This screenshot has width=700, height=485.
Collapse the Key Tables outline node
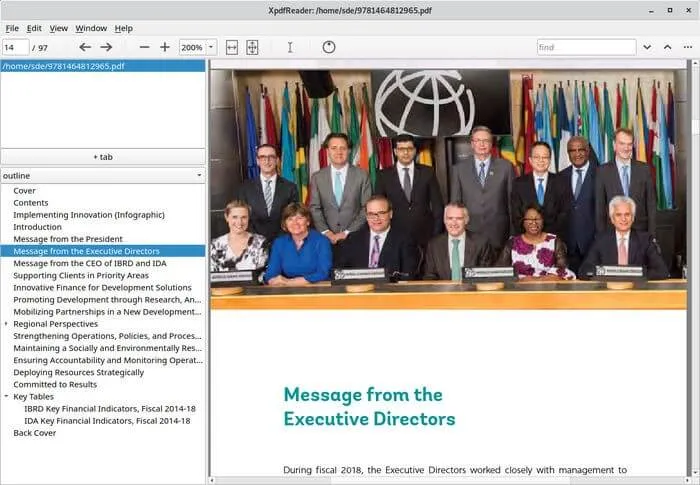tap(6, 397)
